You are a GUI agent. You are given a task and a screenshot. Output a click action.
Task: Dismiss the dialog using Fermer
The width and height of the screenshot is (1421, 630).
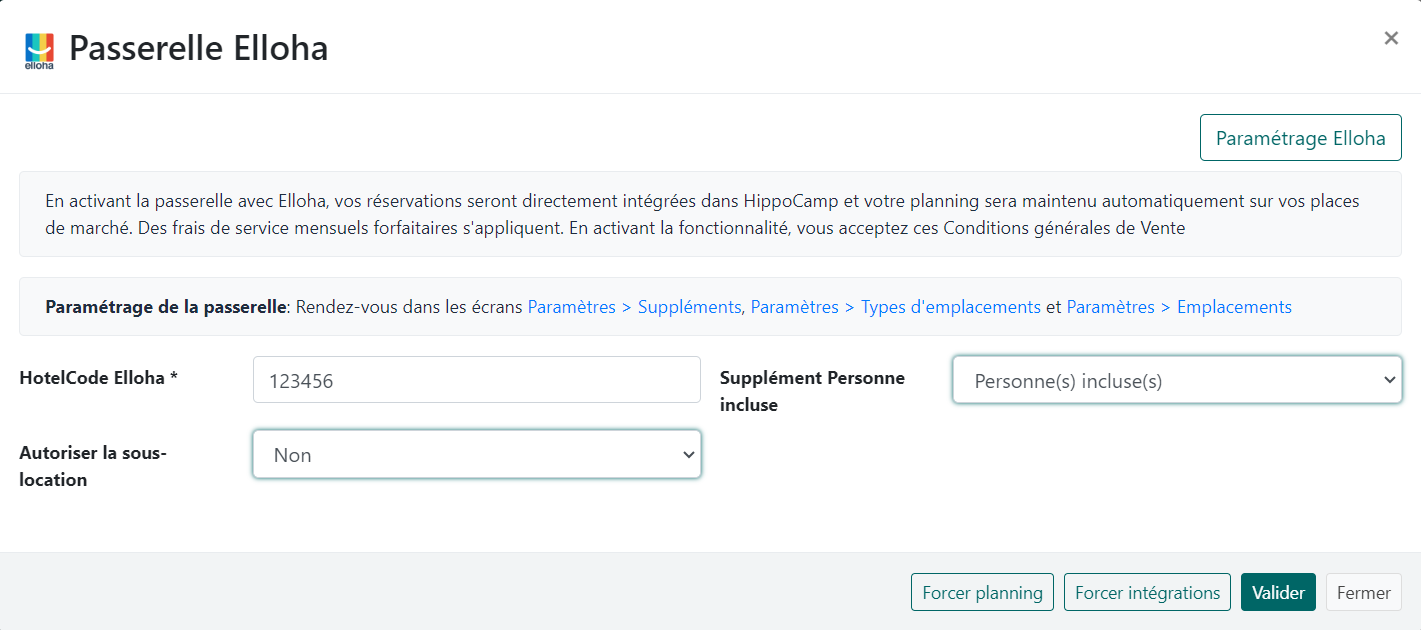1363,592
